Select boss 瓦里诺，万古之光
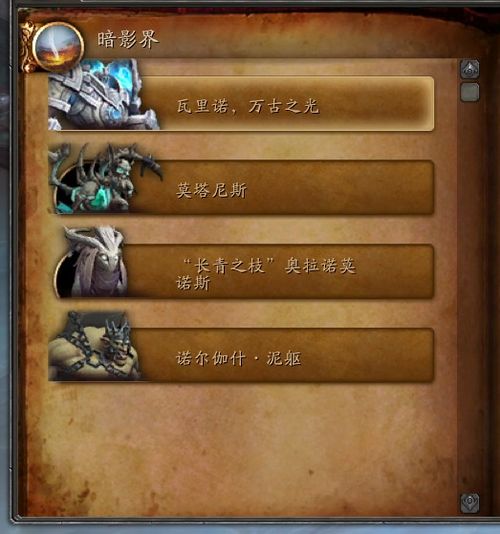500x534 pixels. pyautogui.click(x=241, y=103)
